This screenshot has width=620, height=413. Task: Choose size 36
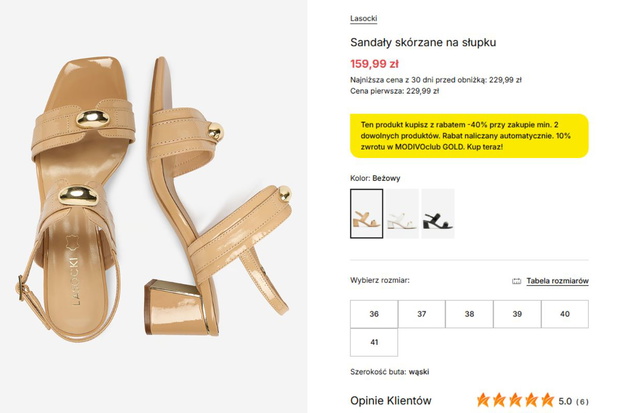[x=374, y=314]
